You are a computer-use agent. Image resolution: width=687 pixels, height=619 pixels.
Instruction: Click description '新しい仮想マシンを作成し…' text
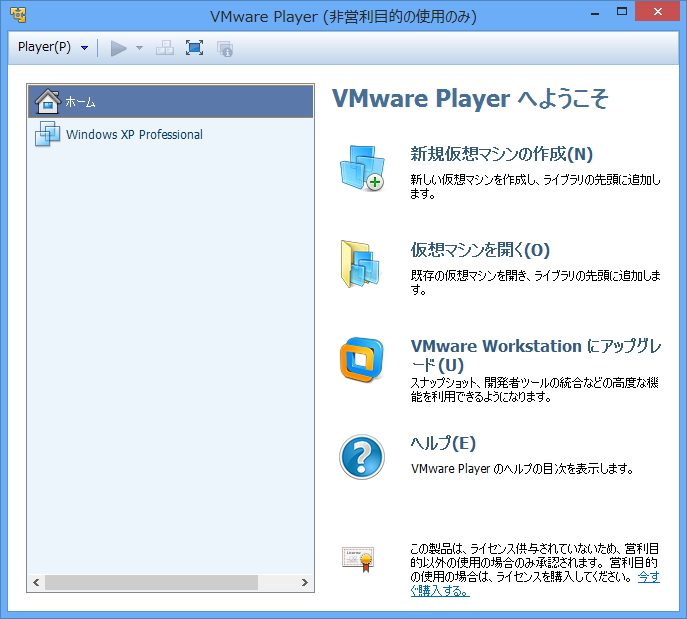tap(535, 186)
